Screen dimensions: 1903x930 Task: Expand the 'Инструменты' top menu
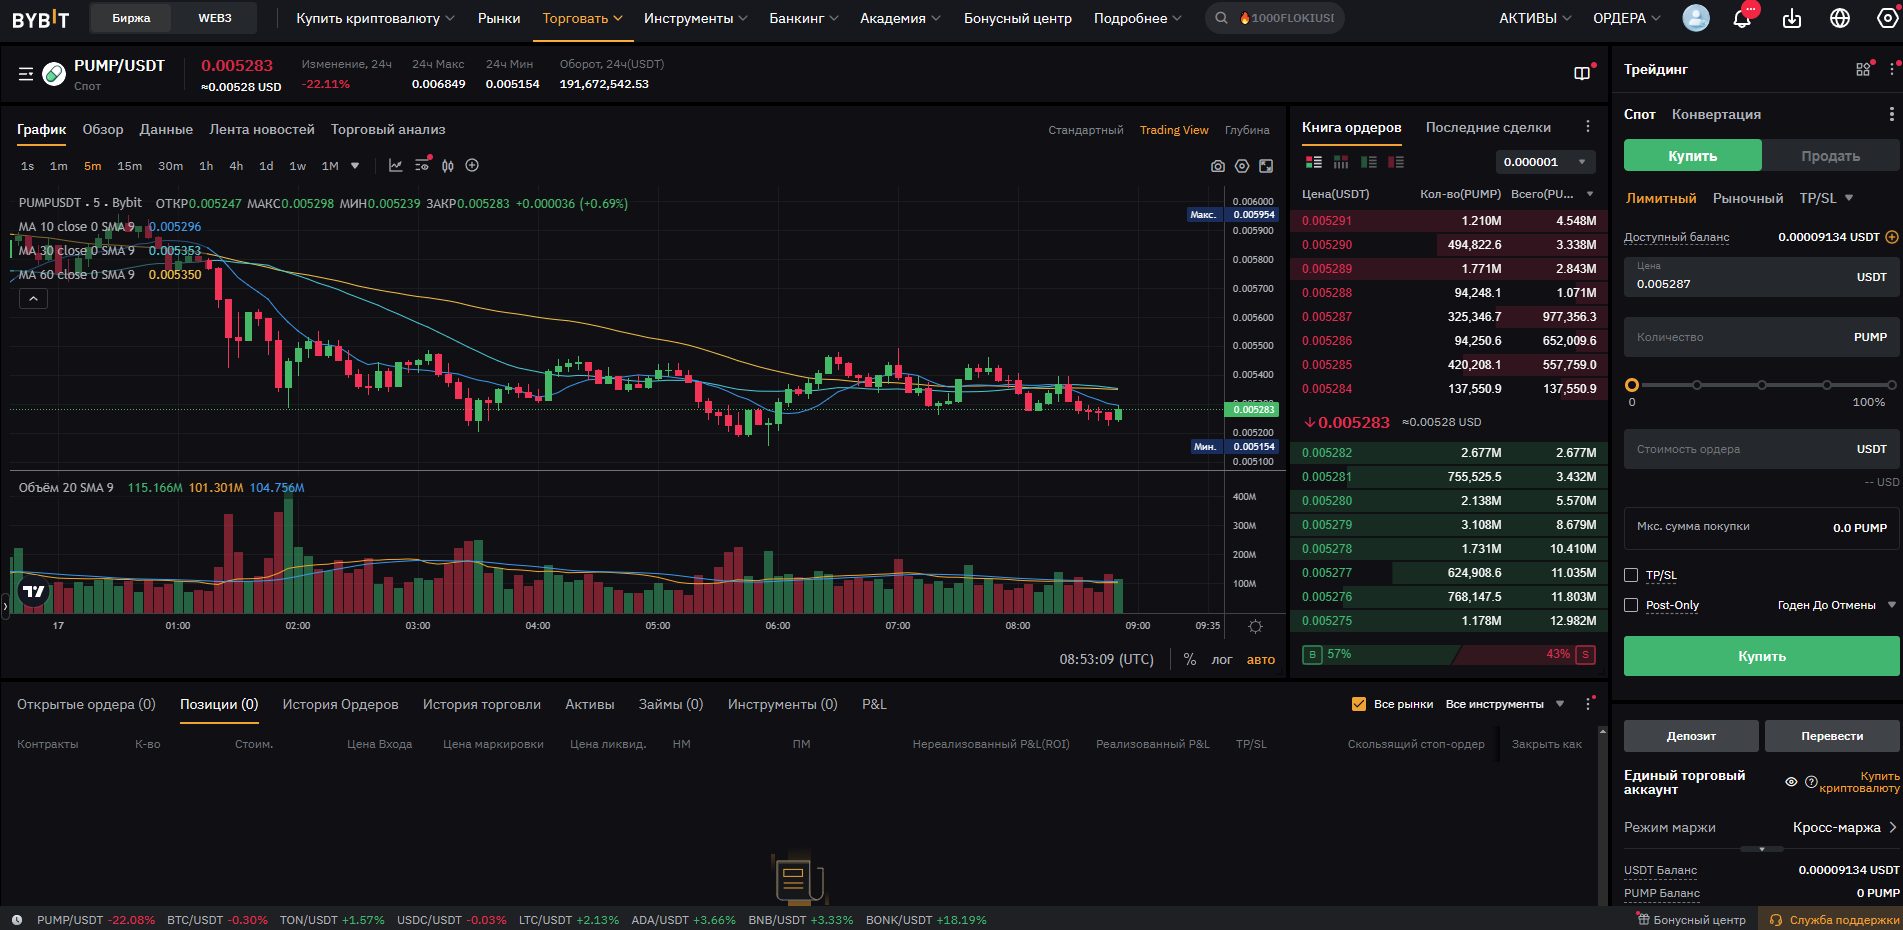coord(695,18)
